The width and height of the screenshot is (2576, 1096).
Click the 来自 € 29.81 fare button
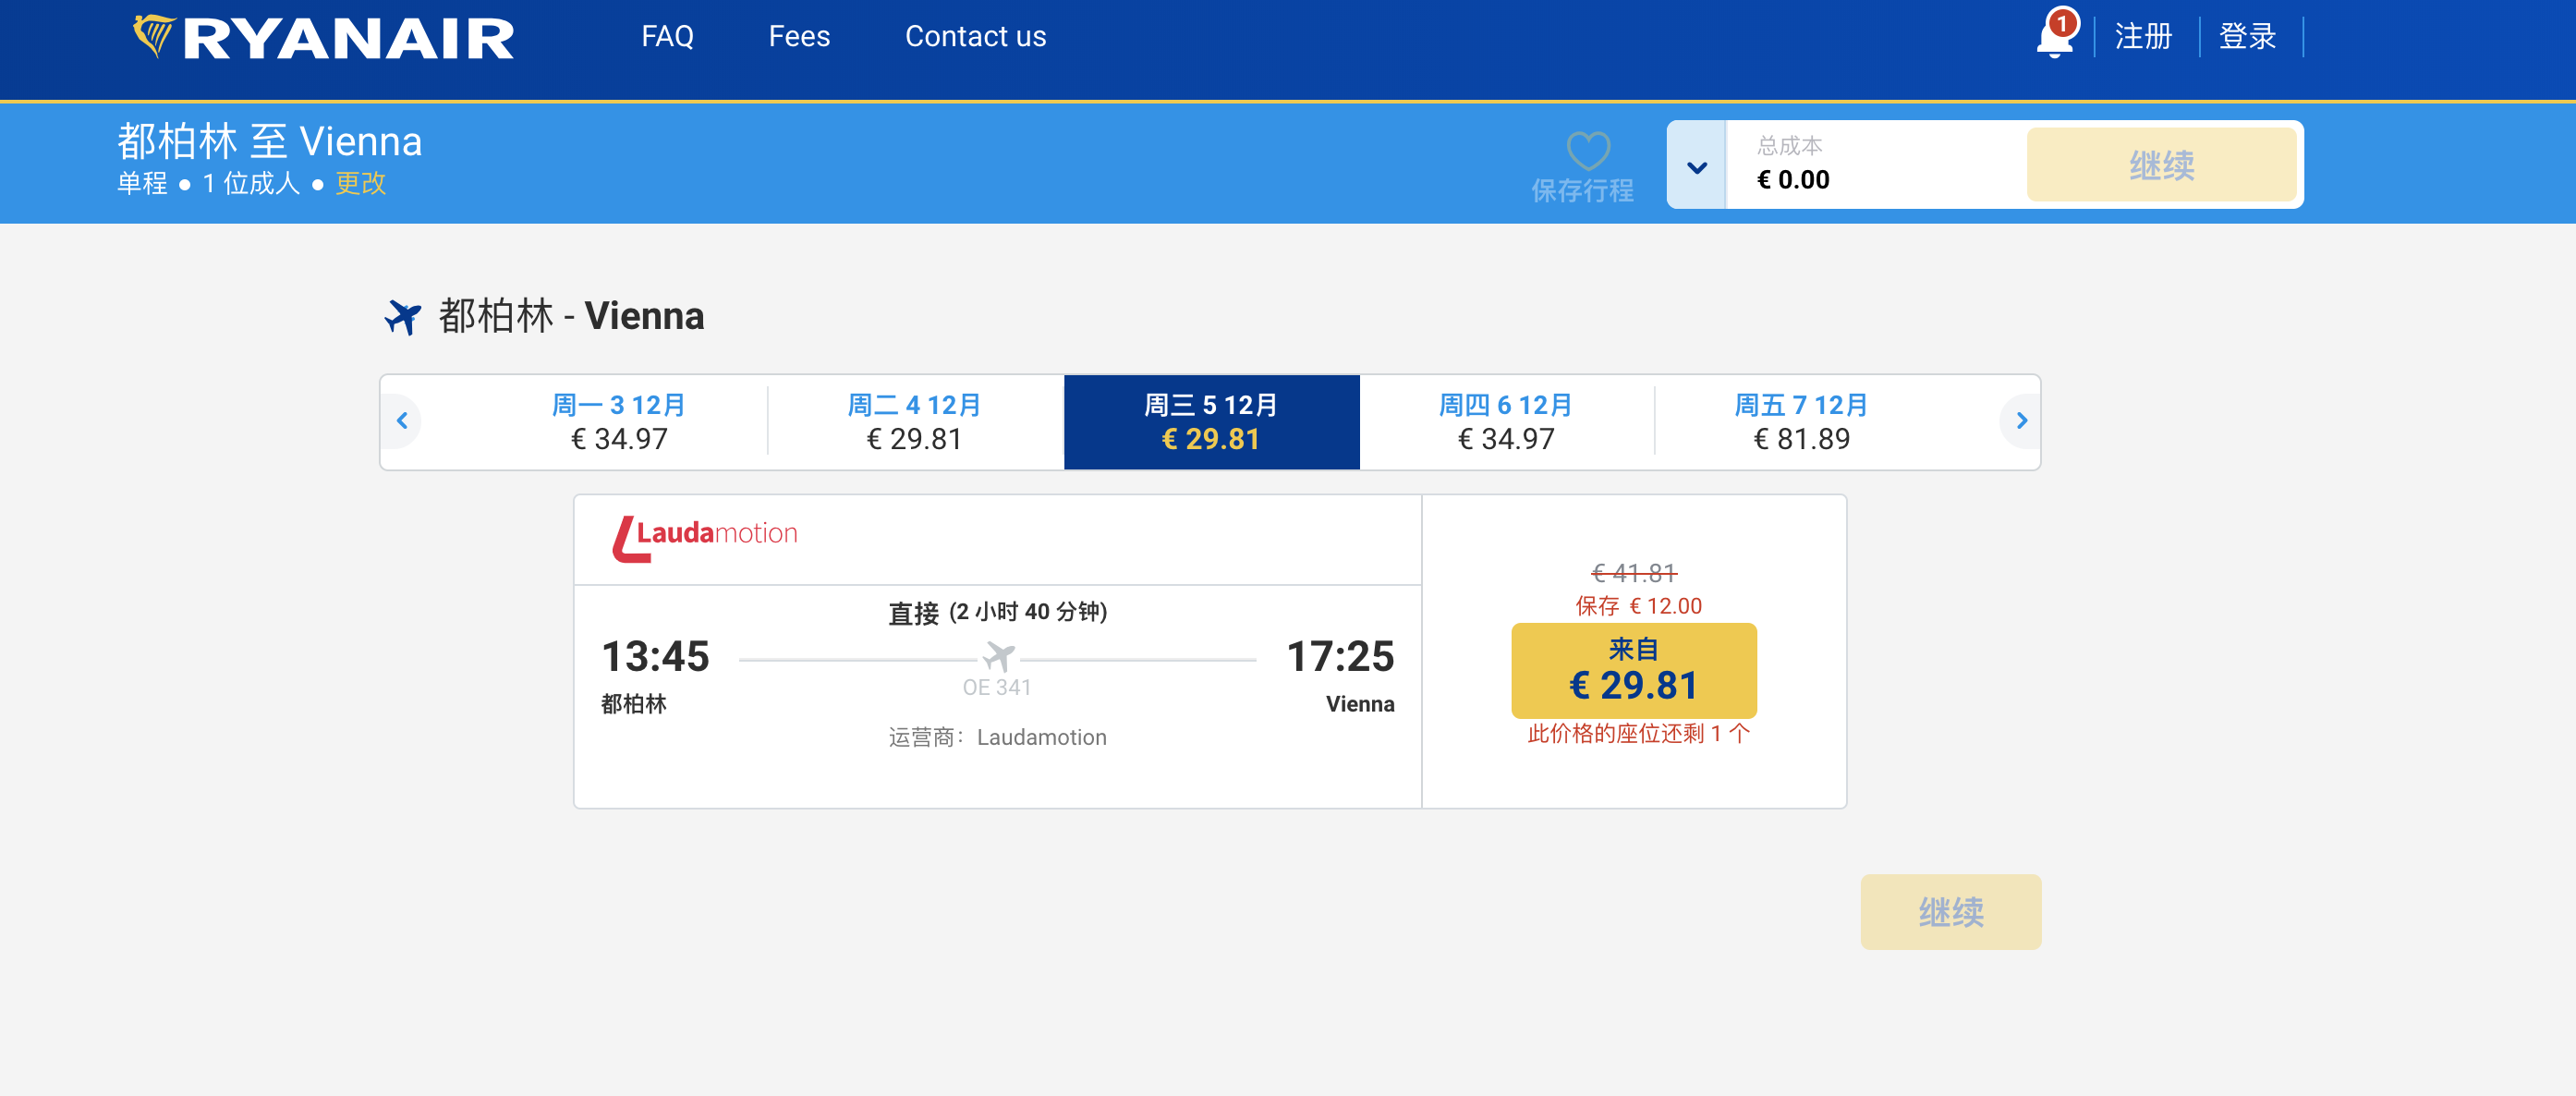tap(1633, 670)
